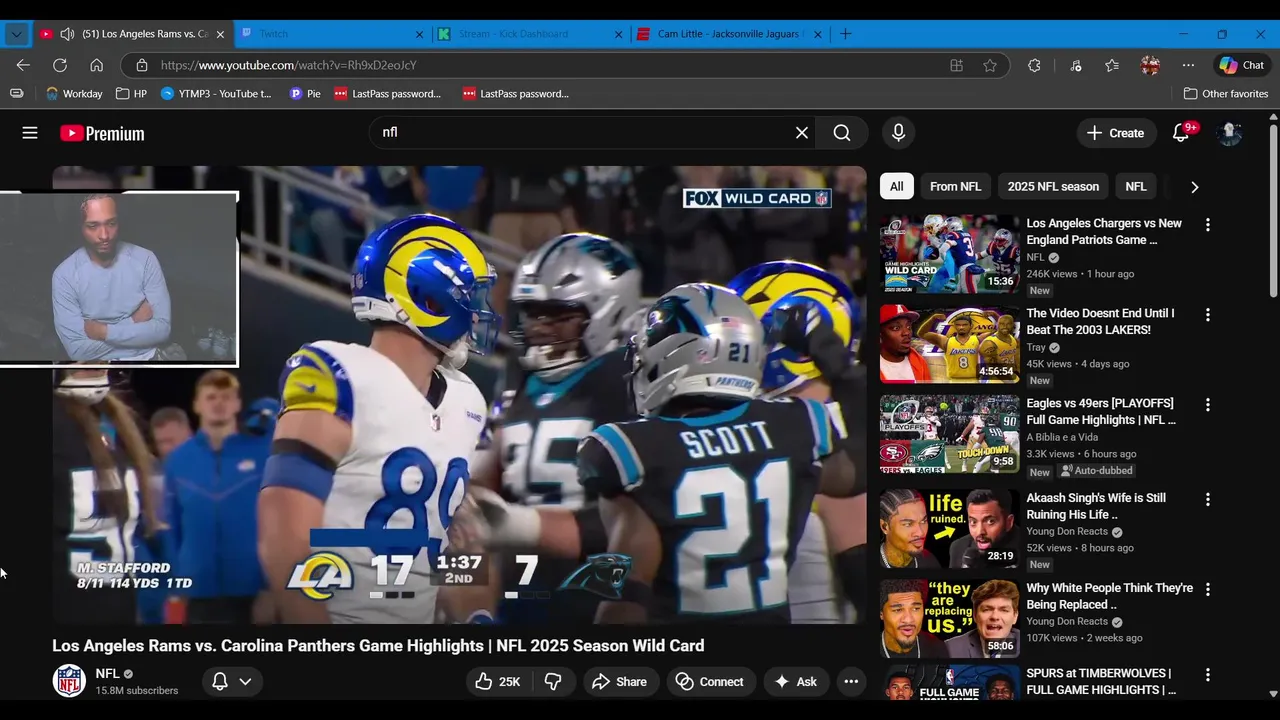Viewport: 1280px width, 720px height.
Task: Open the NFL channel avatar
Action: click(x=69, y=681)
